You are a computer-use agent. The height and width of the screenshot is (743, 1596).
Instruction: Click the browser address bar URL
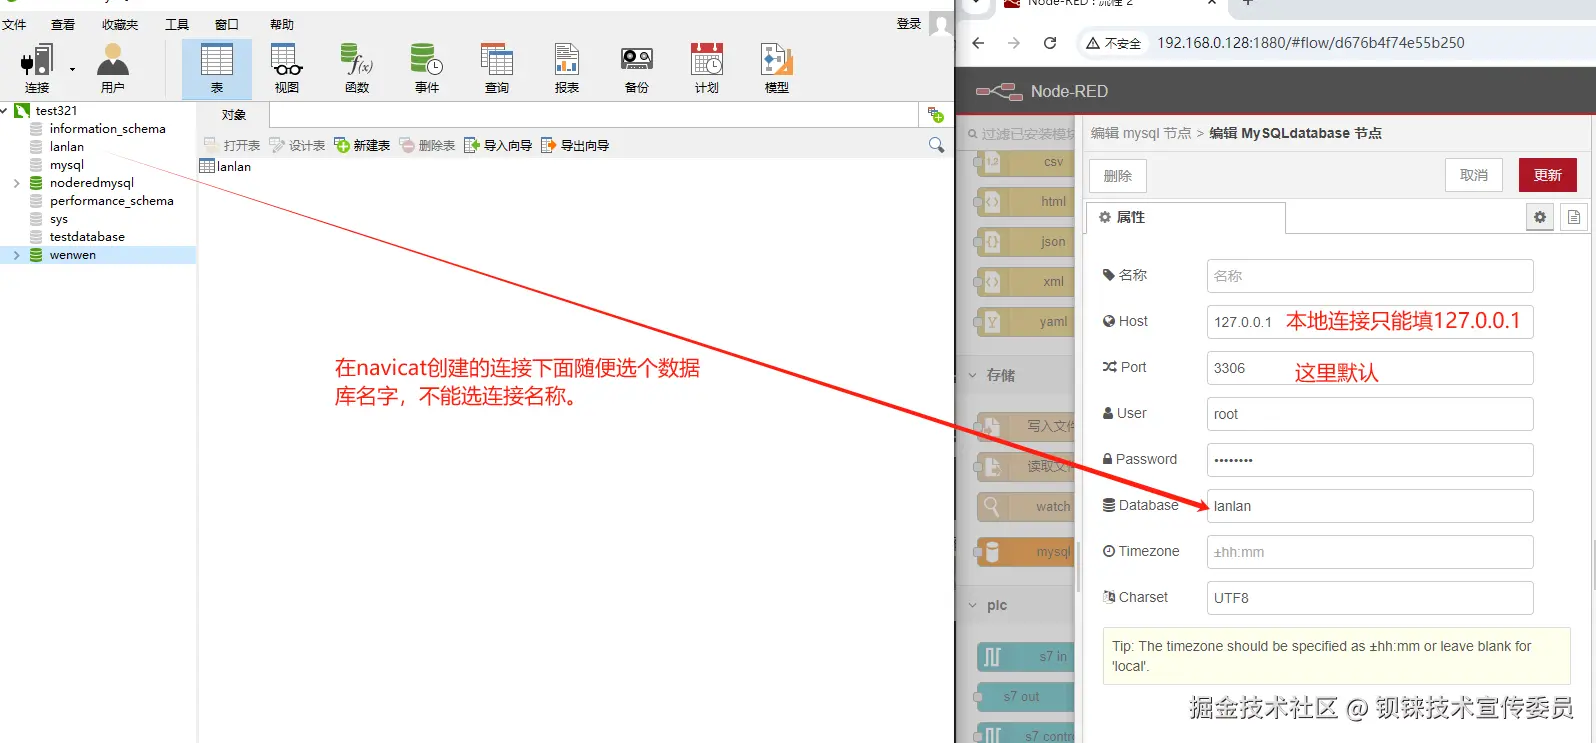pyautogui.click(x=1310, y=43)
